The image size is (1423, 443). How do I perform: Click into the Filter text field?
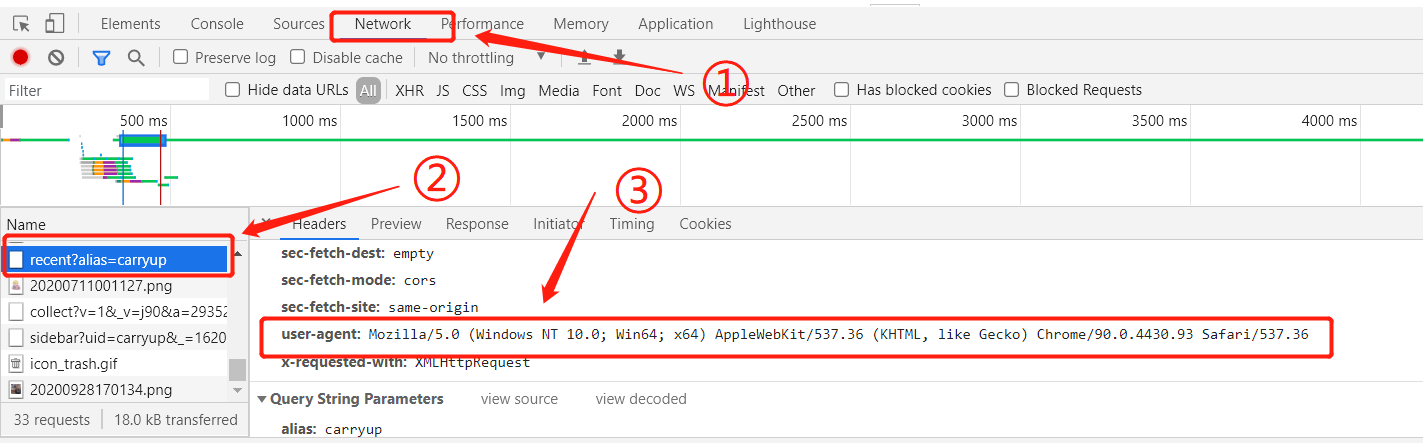click(x=105, y=90)
